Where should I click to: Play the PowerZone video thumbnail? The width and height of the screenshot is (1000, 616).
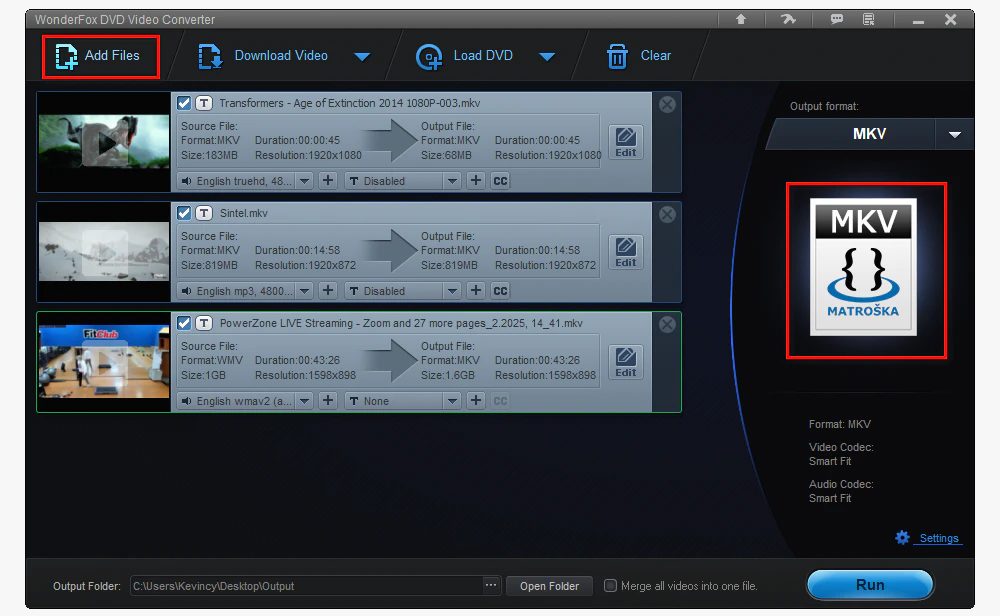point(105,363)
